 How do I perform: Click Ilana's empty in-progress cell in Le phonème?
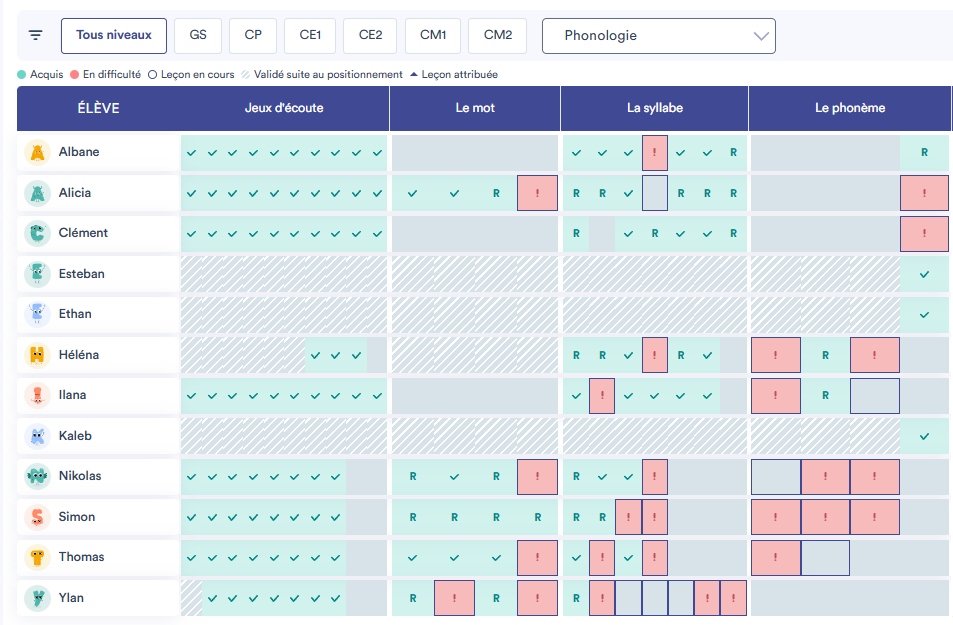[874, 396]
